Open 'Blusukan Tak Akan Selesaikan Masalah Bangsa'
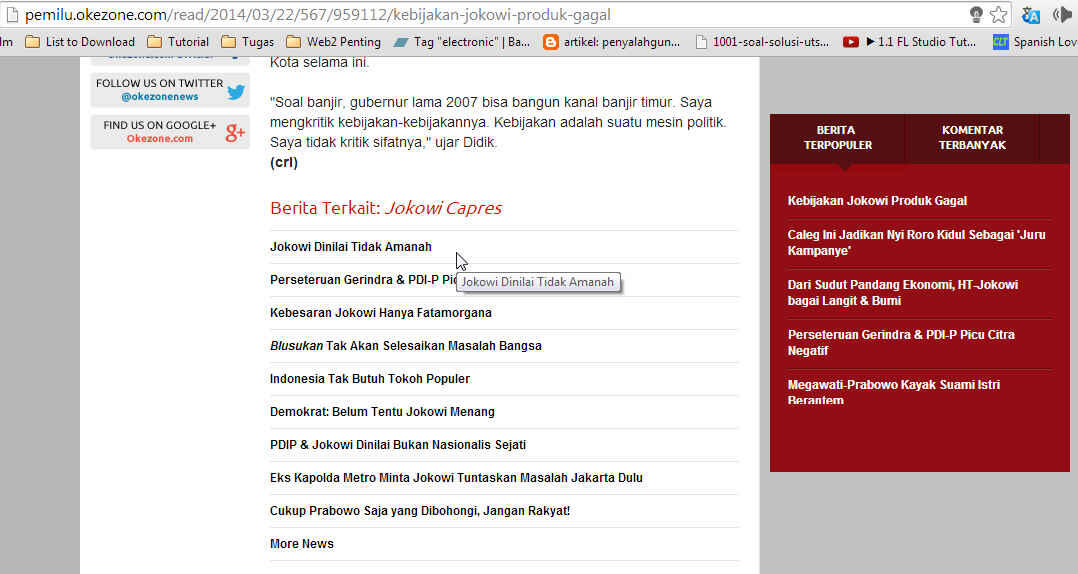The width and height of the screenshot is (1078, 574). pos(406,346)
